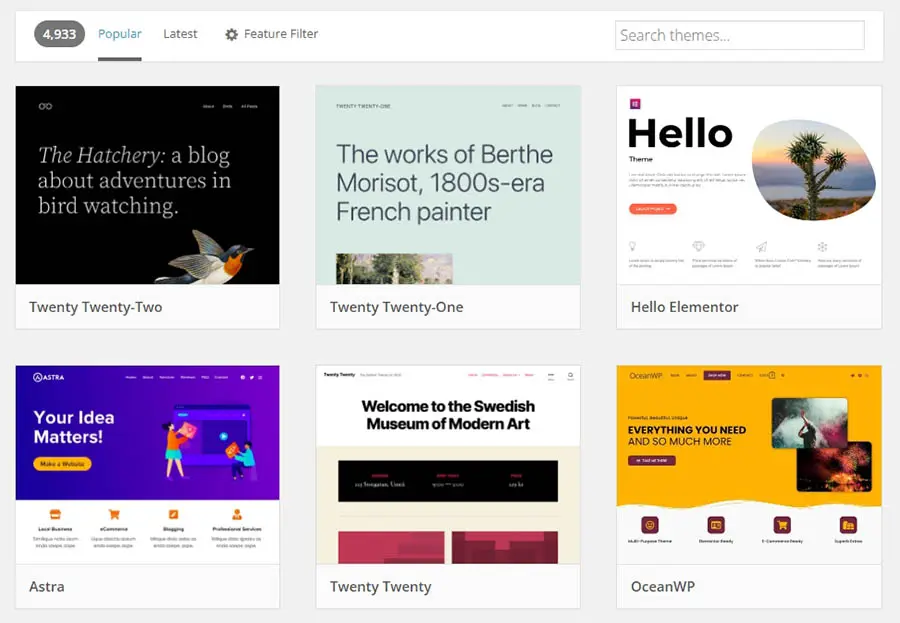Click the 4,933 theme count badge
Viewport: 900px width, 623px height.
pyautogui.click(x=58, y=33)
